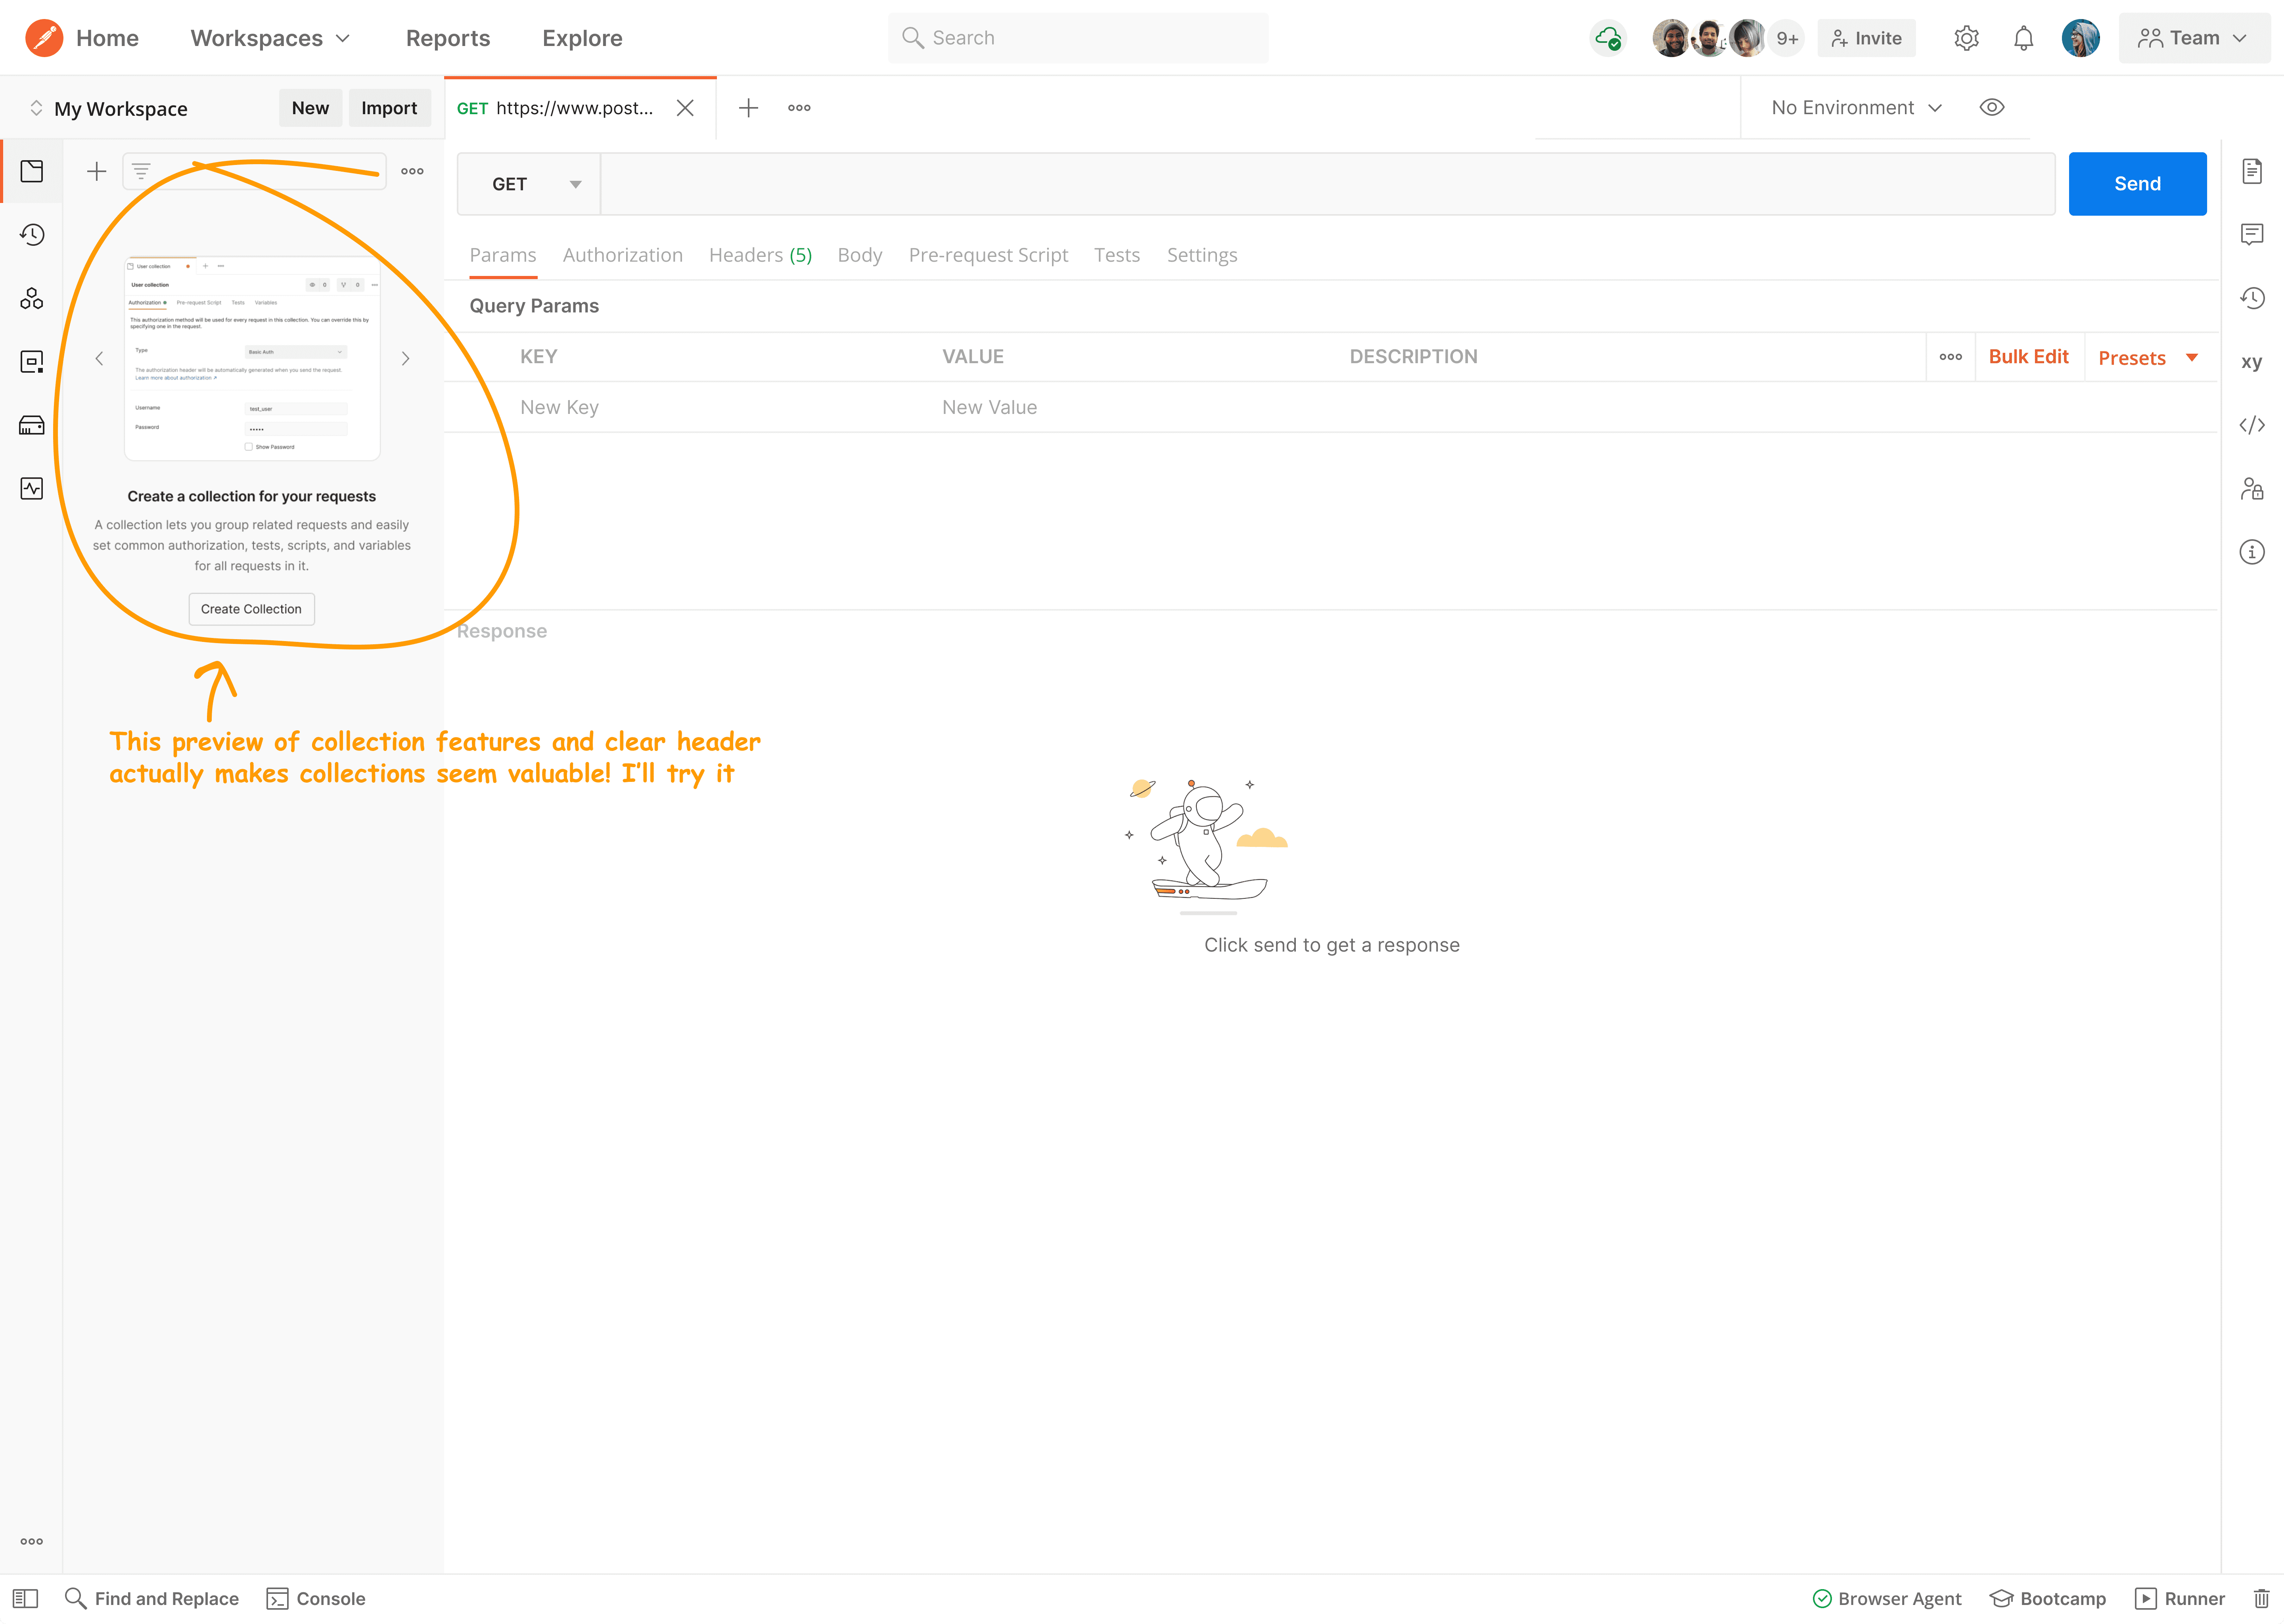
Task: Open the access control user-lock icon
Action: 2251,488
